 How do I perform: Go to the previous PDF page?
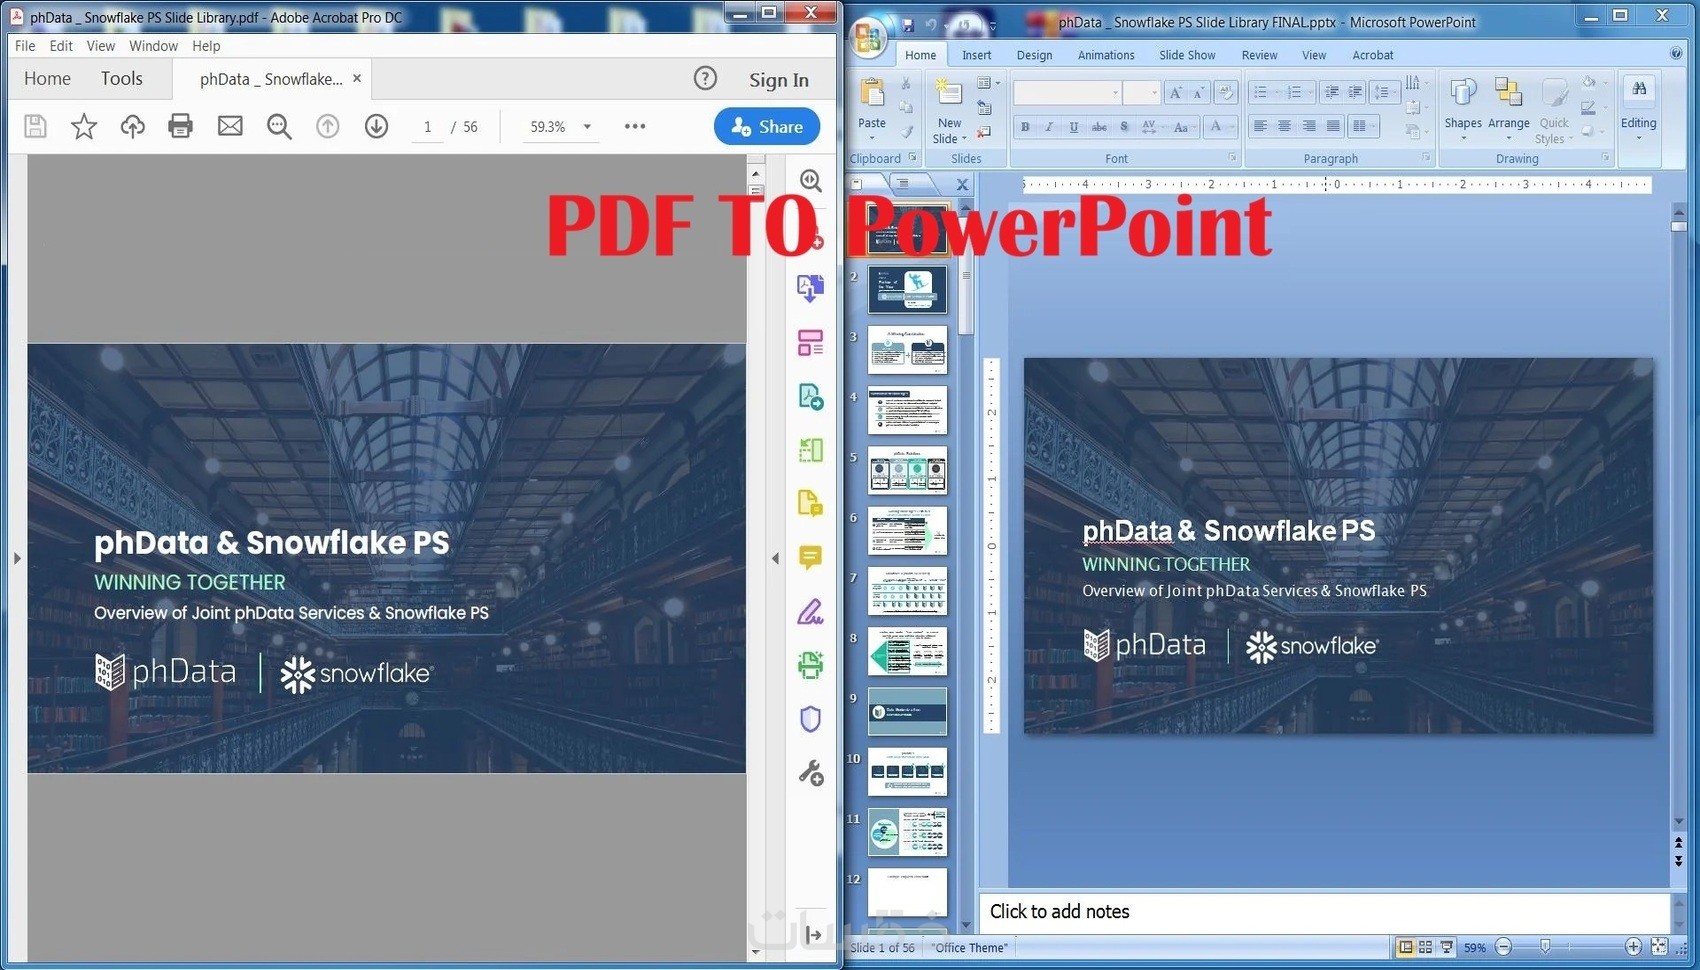click(x=328, y=126)
